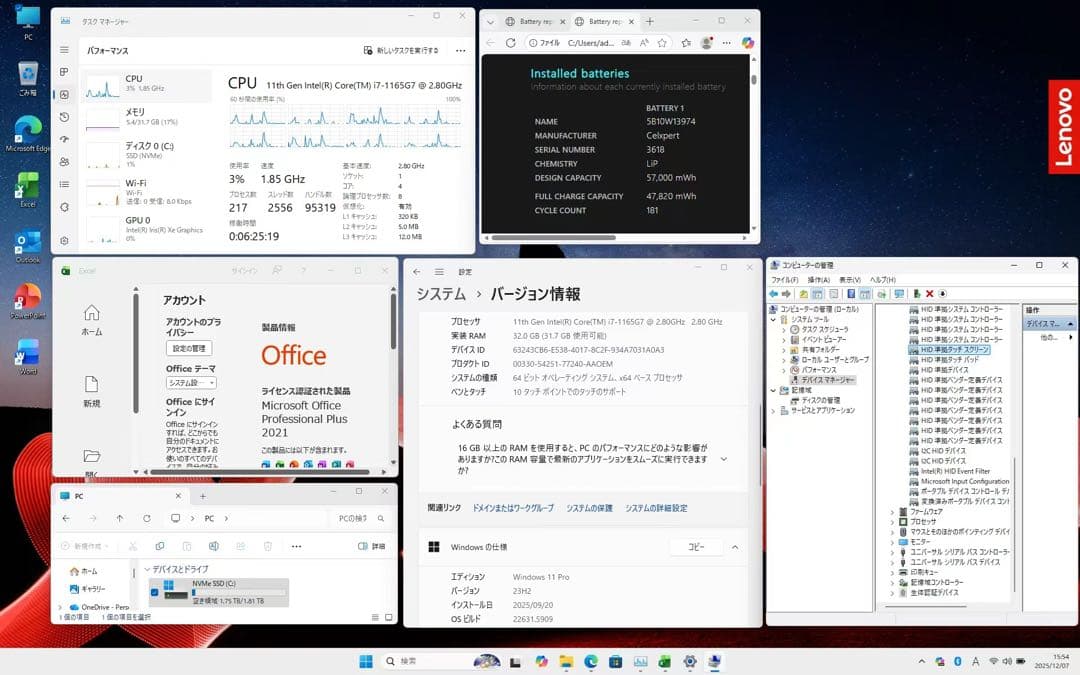Collapse the Windows の仕様 section in Settings
The width and height of the screenshot is (1080, 675).
(735, 546)
